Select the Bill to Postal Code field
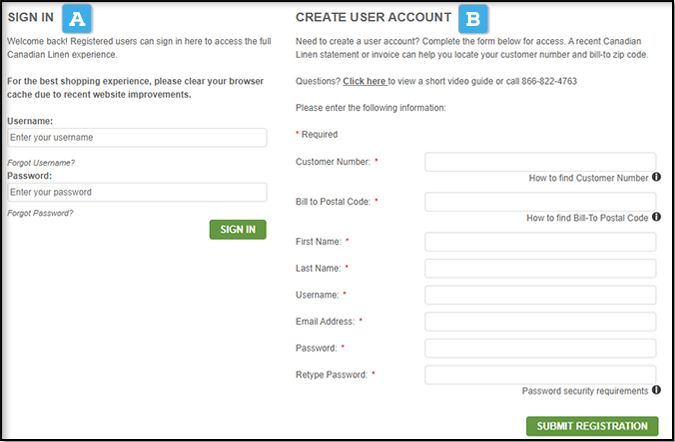 (540, 202)
